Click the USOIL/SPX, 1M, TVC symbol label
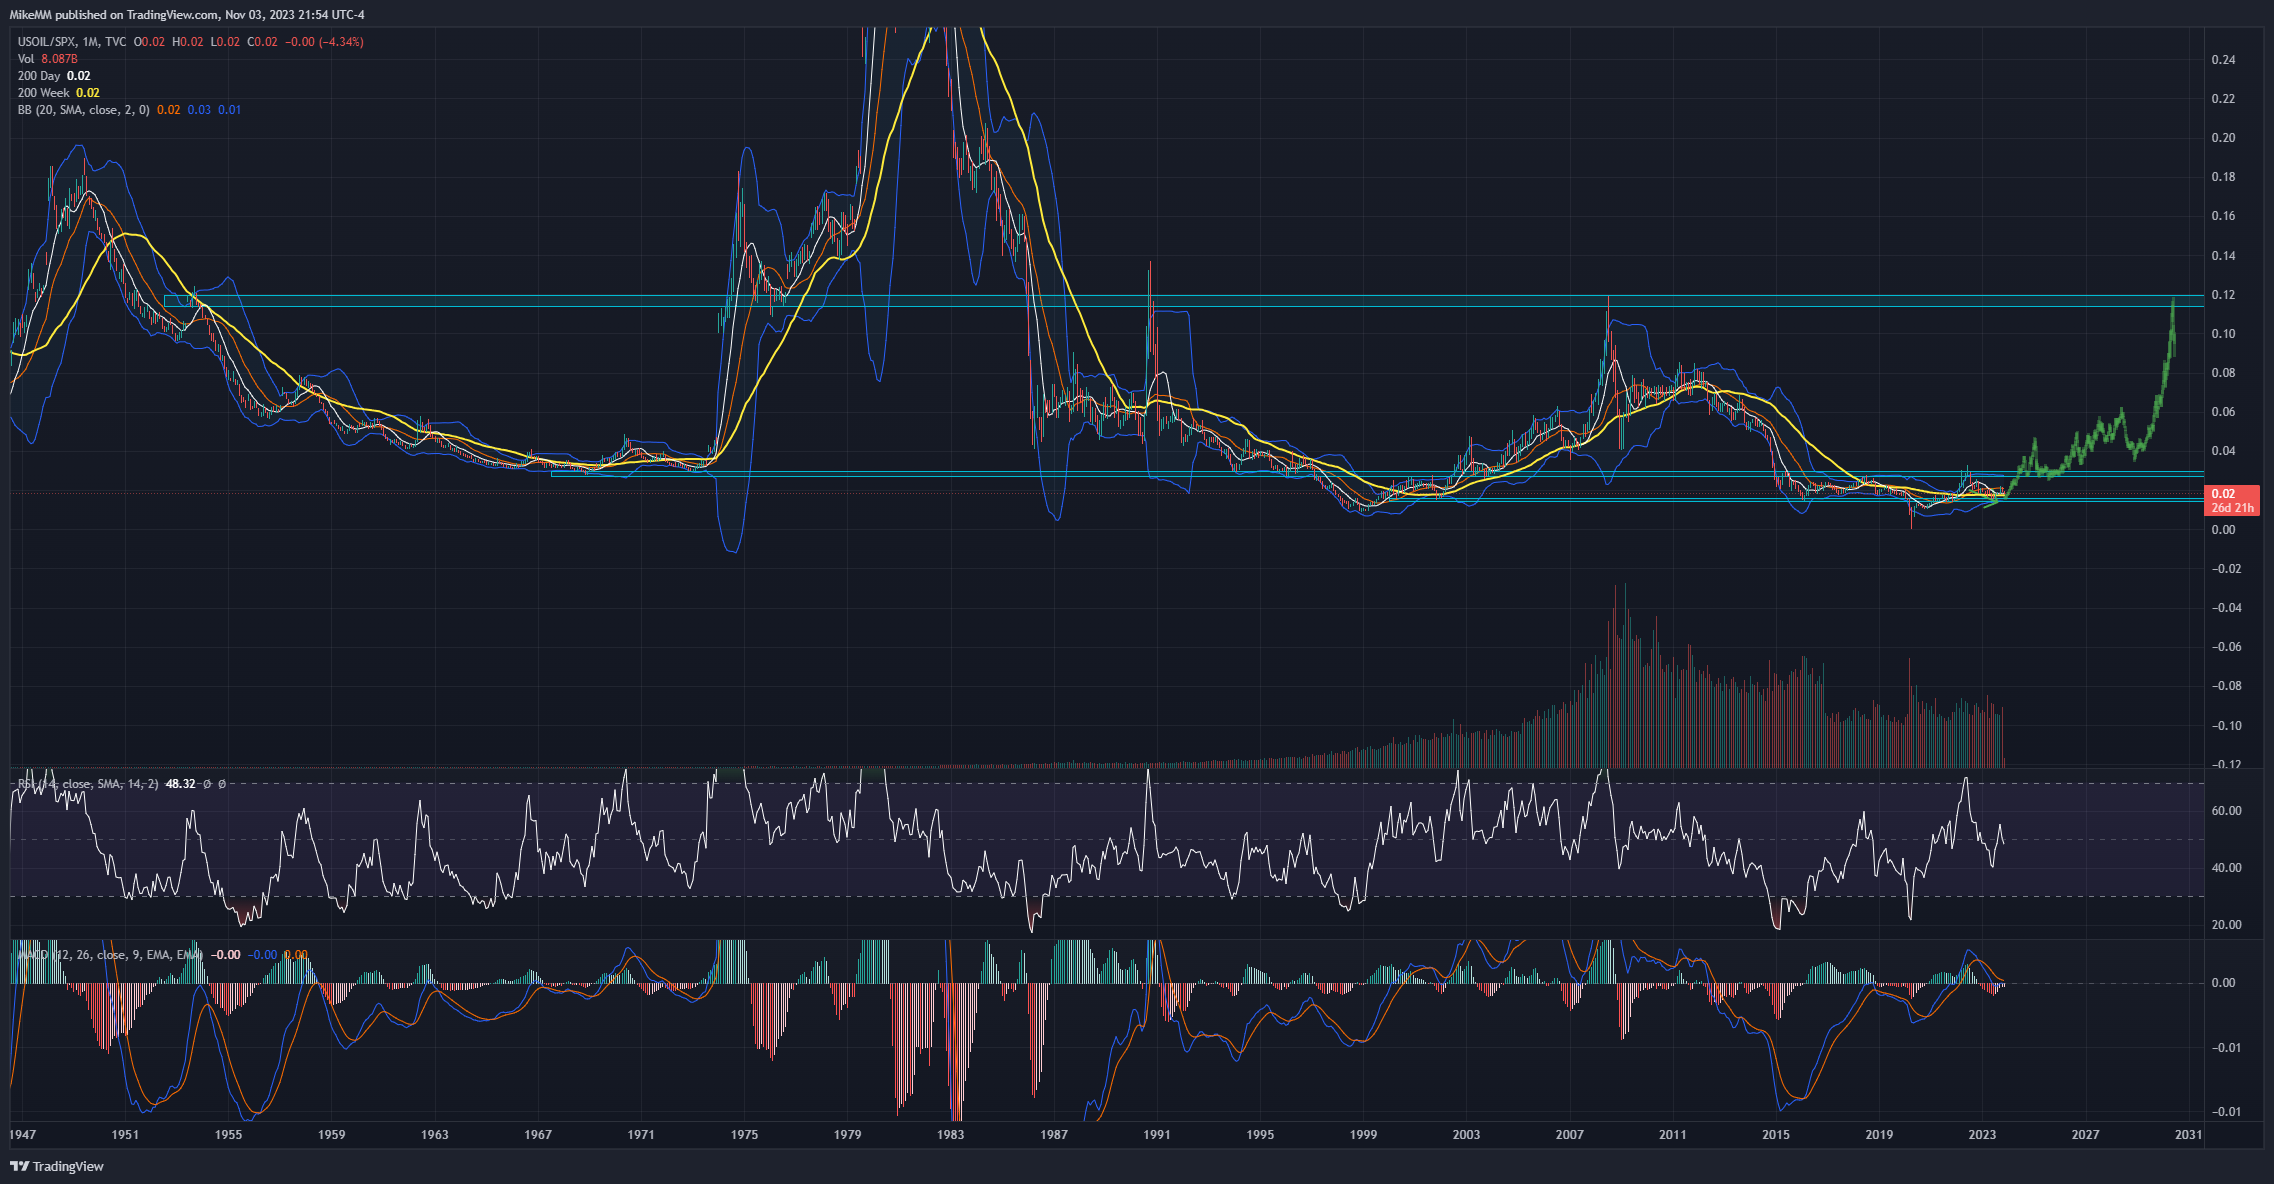Image resolution: width=2274 pixels, height=1184 pixels. (x=72, y=42)
